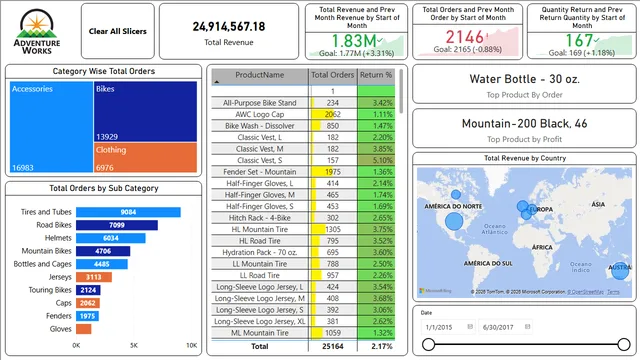Click the left handle of date slider

tap(428, 344)
